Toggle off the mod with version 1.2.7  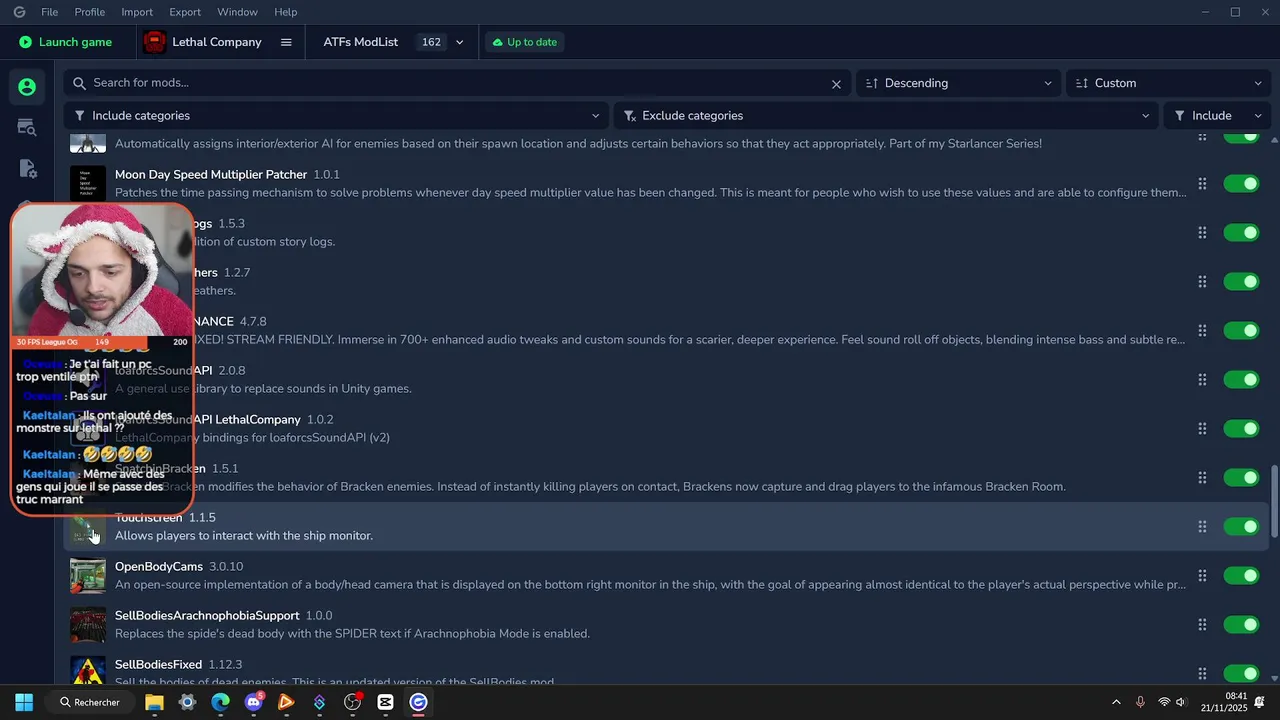pos(1241,282)
